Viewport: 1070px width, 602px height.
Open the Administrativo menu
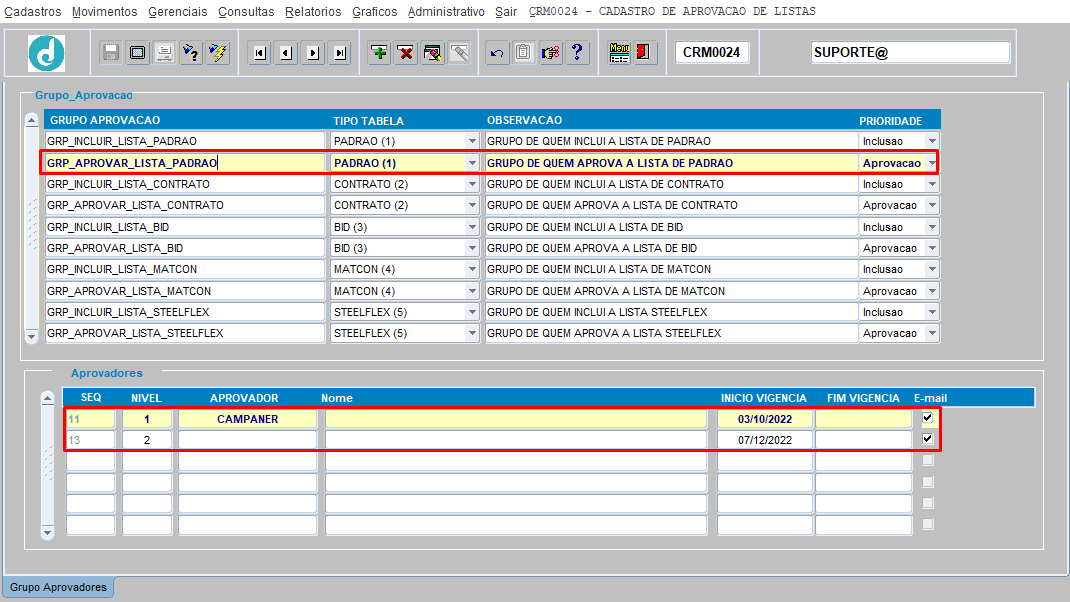(446, 12)
